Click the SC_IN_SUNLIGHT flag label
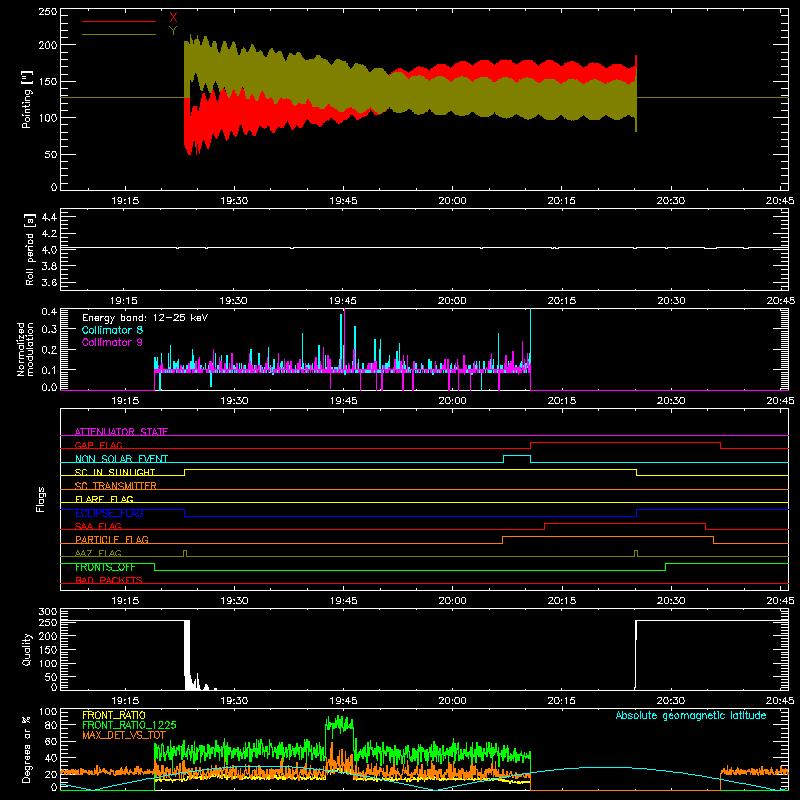The height and width of the screenshot is (800, 800). (x=115, y=472)
